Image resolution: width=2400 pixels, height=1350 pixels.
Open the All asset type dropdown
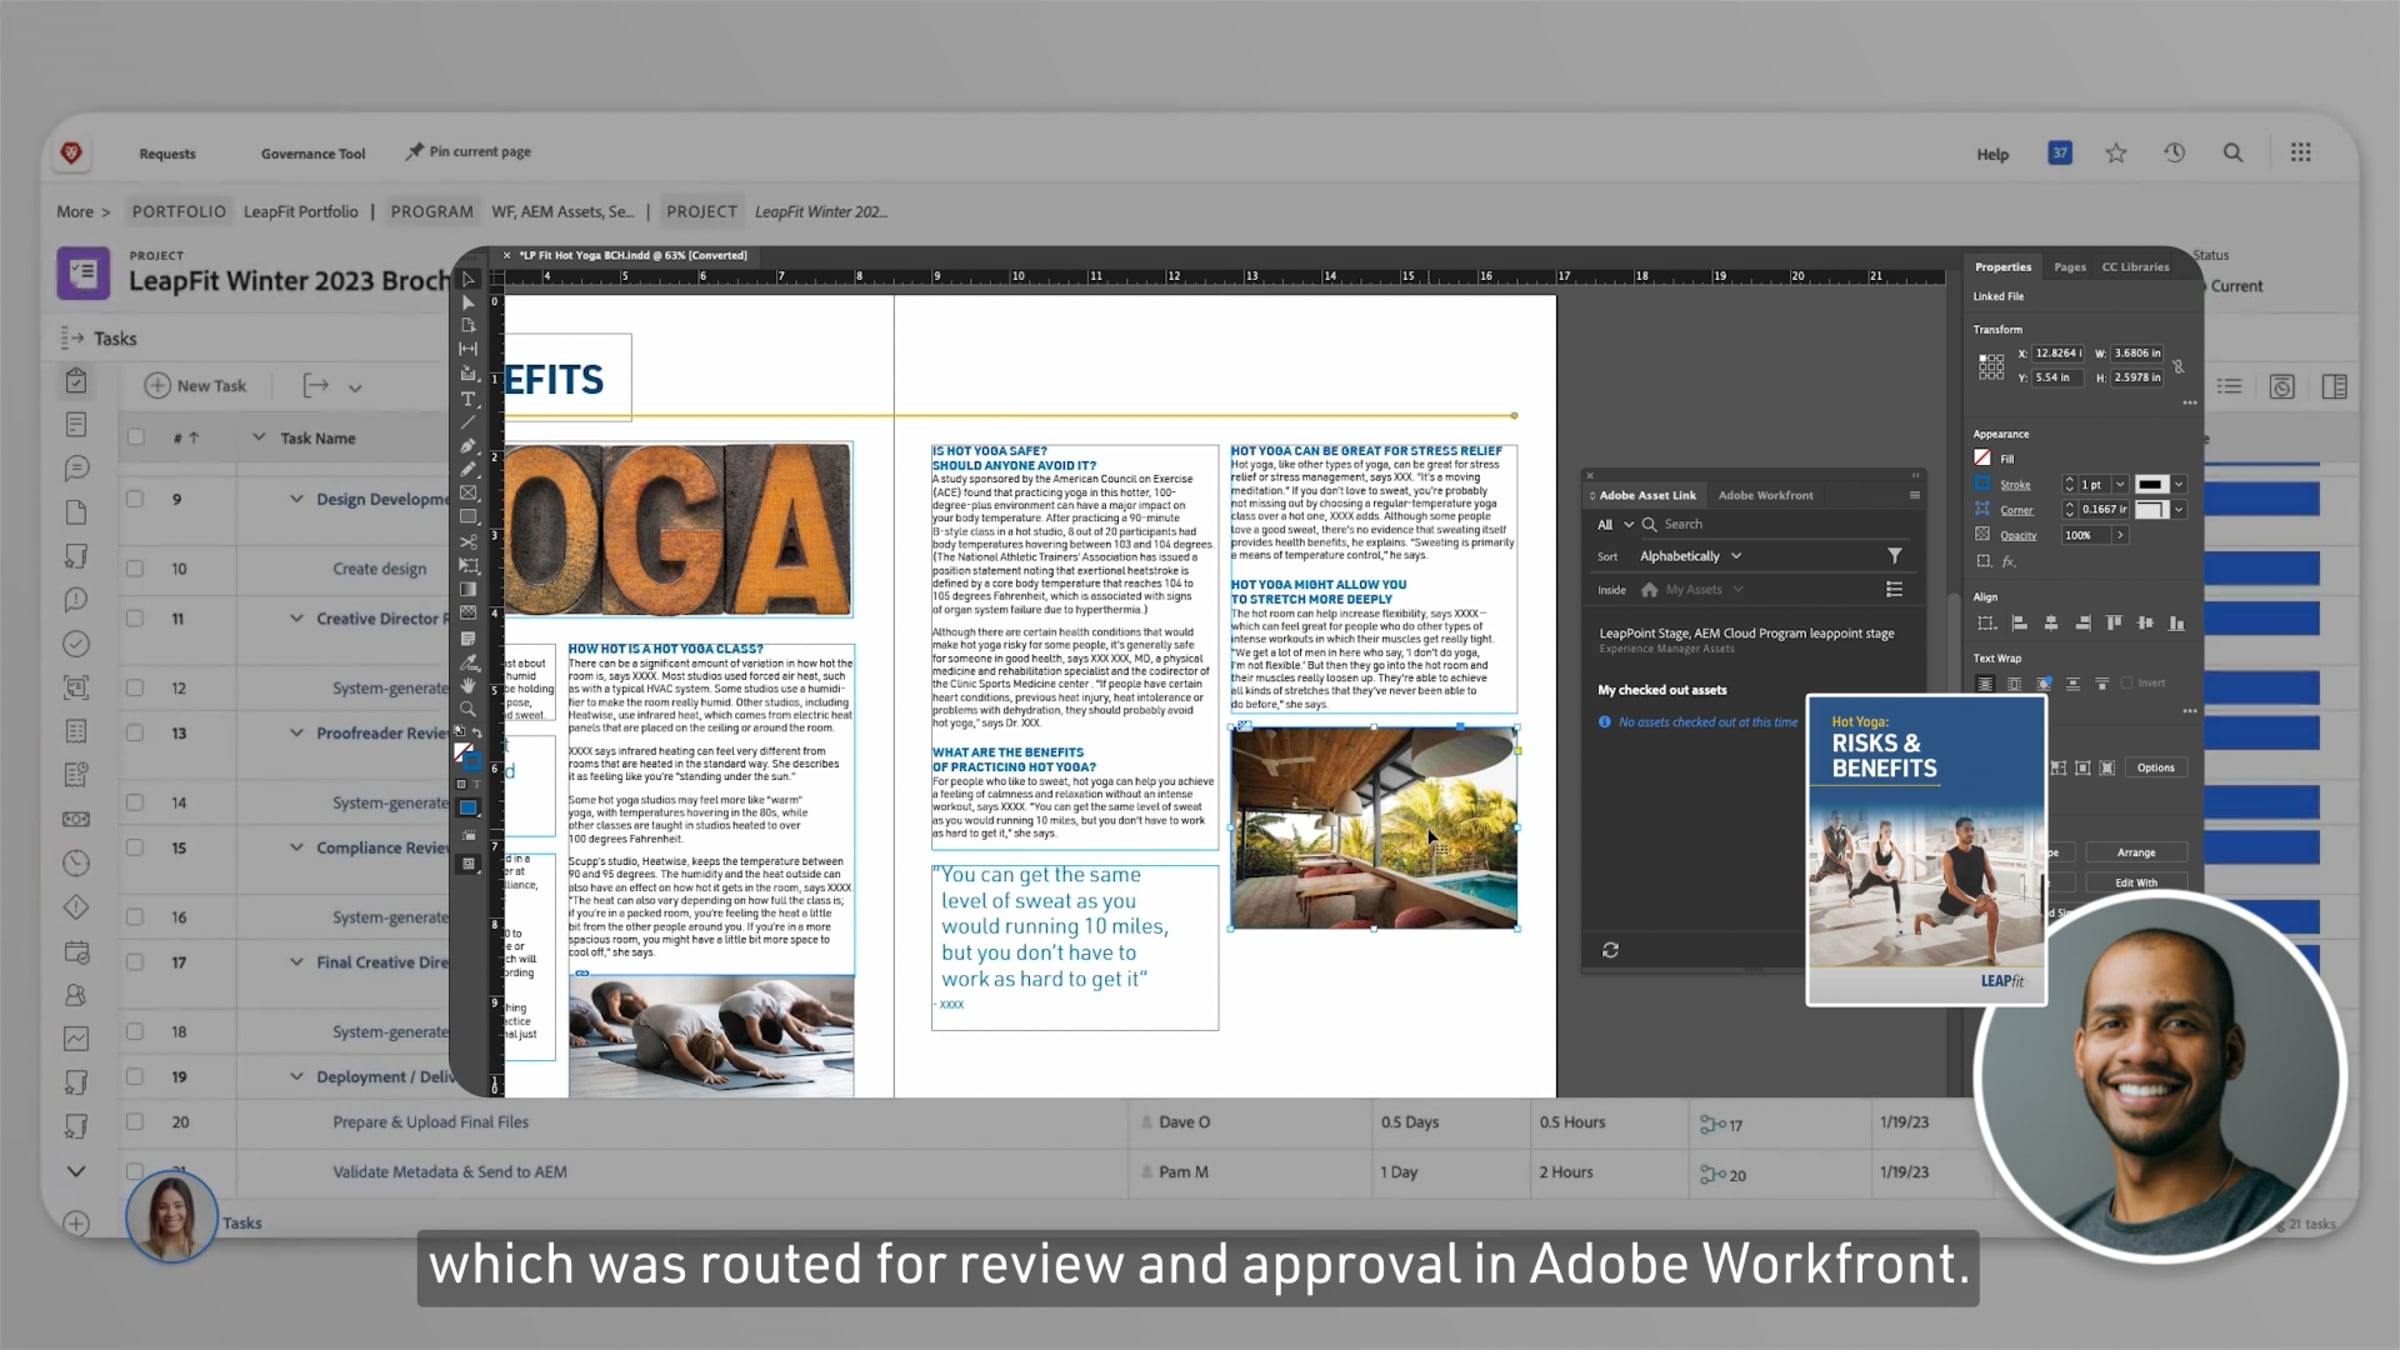pos(1615,524)
